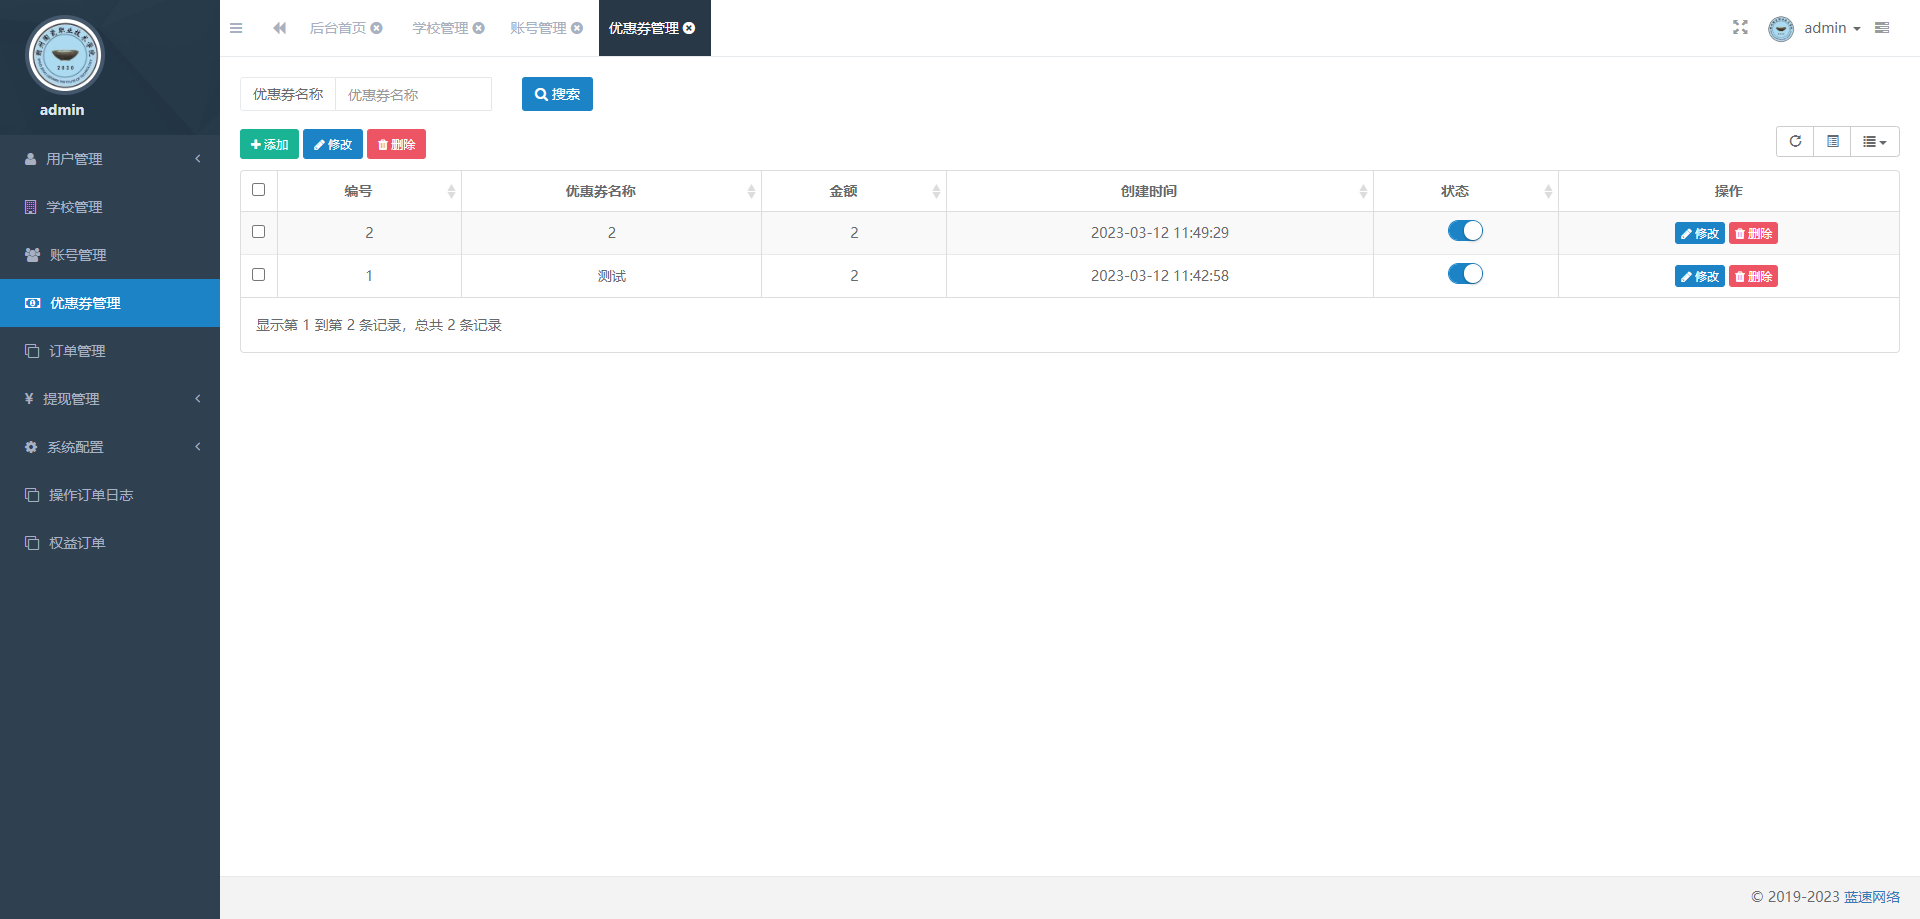Close the 学校管理 tab via its x icon
Screen dimensions: 1920x919
(x=479, y=28)
